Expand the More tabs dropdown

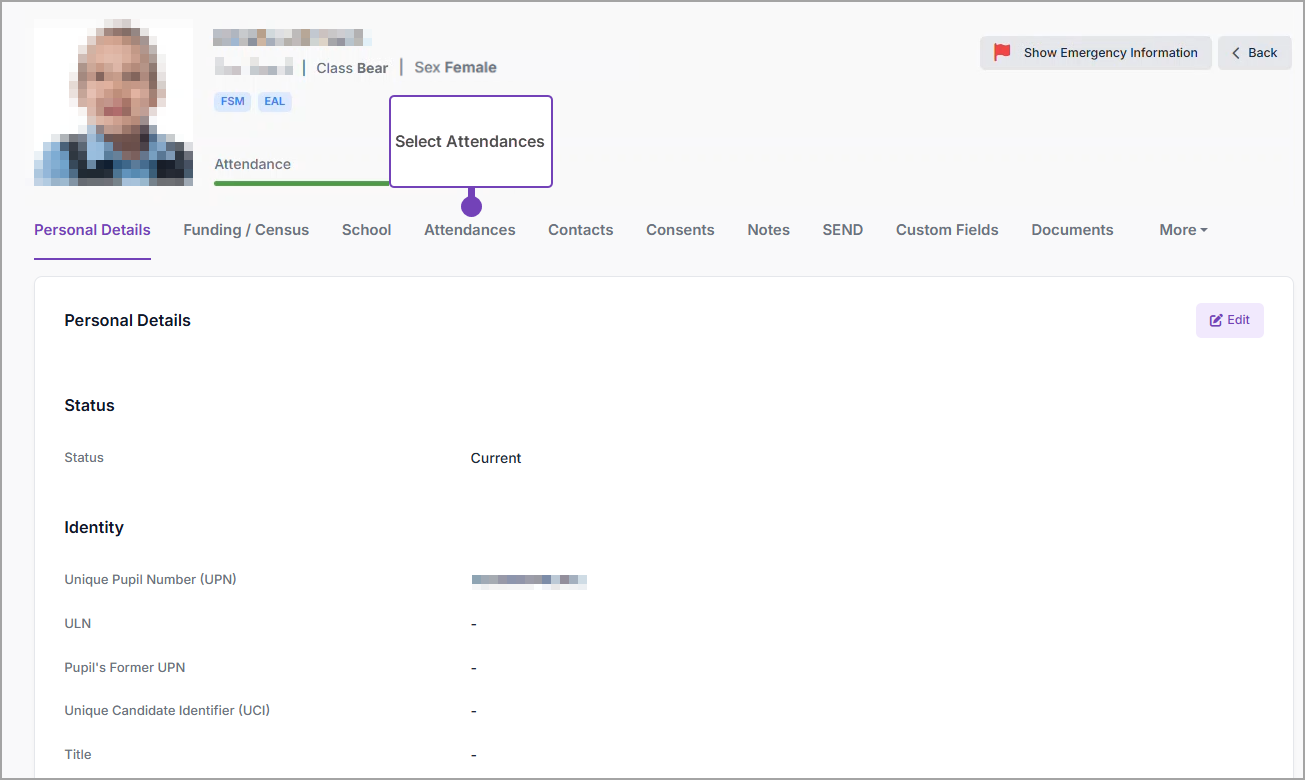1183,230
